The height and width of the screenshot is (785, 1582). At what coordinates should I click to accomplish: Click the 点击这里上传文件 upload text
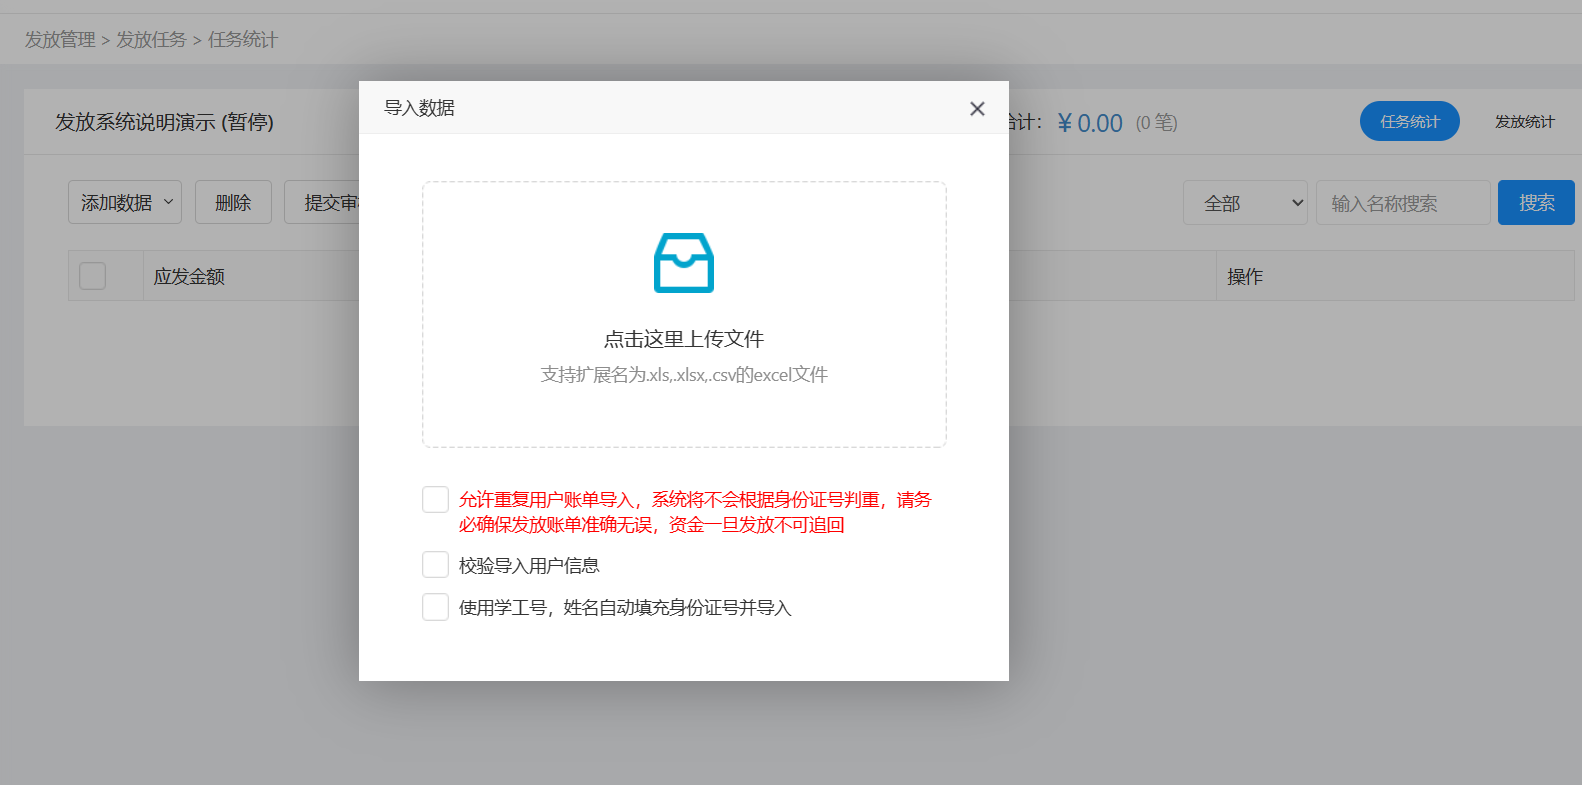tap(683, 339)
